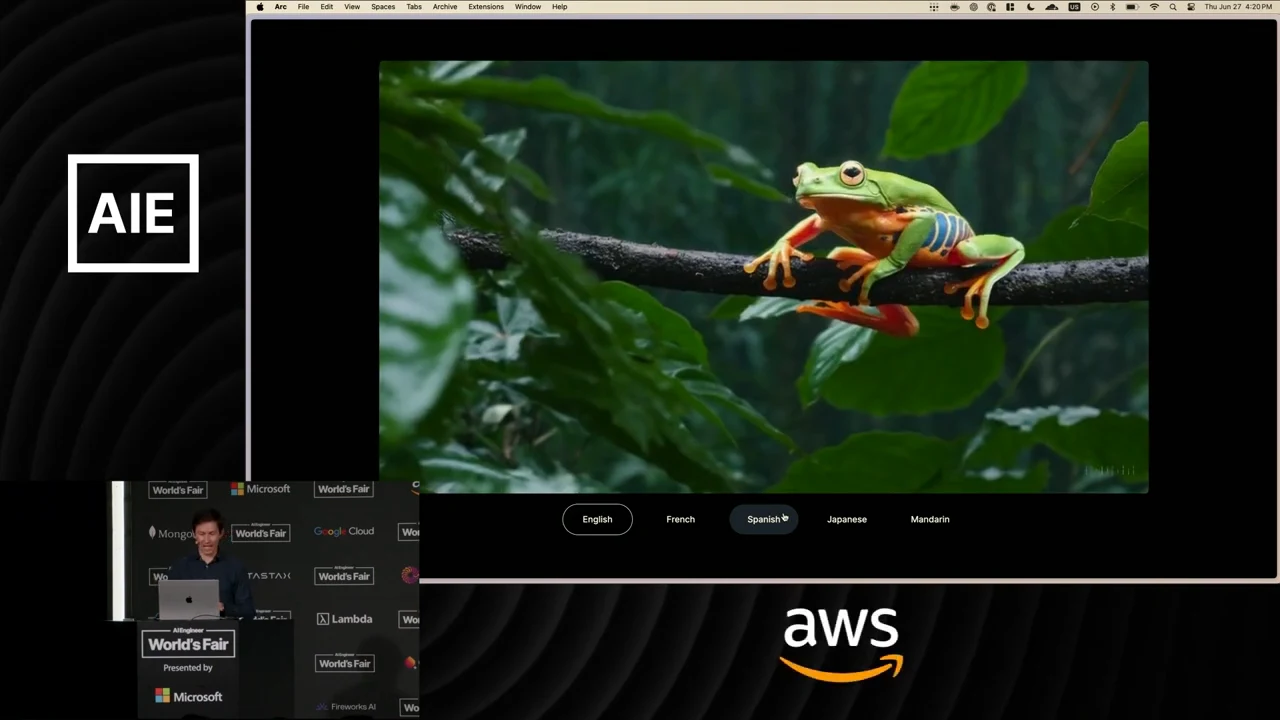Image resolution: width=1280 pixels, height=720 pixels.
Task: Open the Edit menu
Action: coord(327,7)
